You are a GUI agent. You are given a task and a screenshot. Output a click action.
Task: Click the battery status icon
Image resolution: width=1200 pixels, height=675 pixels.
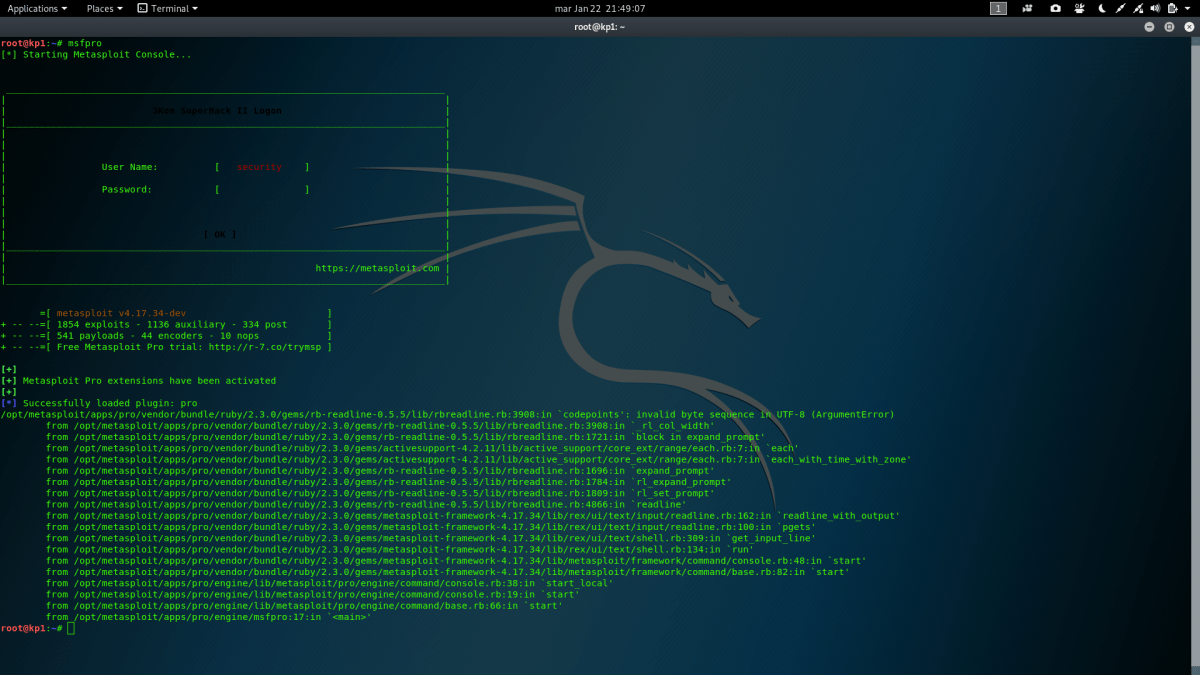1172,8
